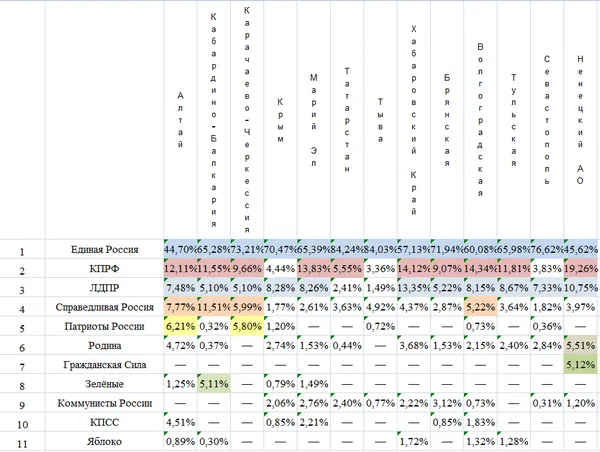Click the Ненецкий АО column header
600x452 pixels.
click(580, 120)
